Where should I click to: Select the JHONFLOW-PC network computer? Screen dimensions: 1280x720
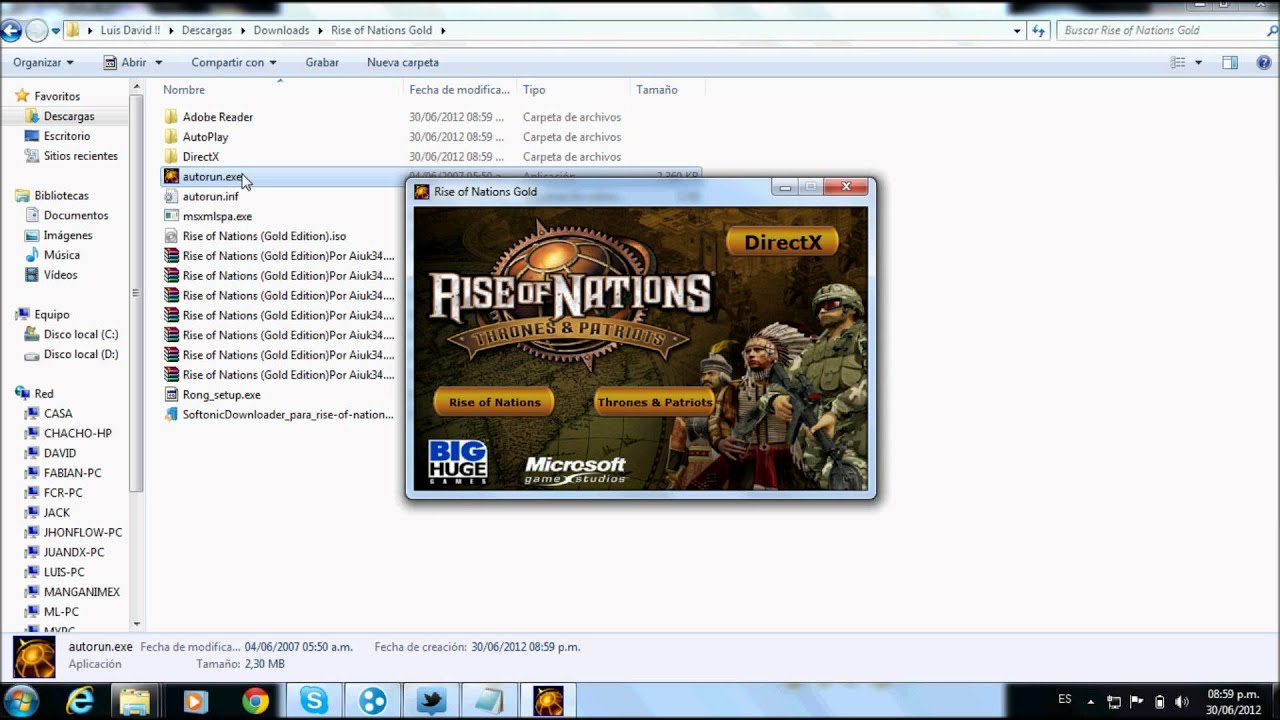(x=82, y=532)
